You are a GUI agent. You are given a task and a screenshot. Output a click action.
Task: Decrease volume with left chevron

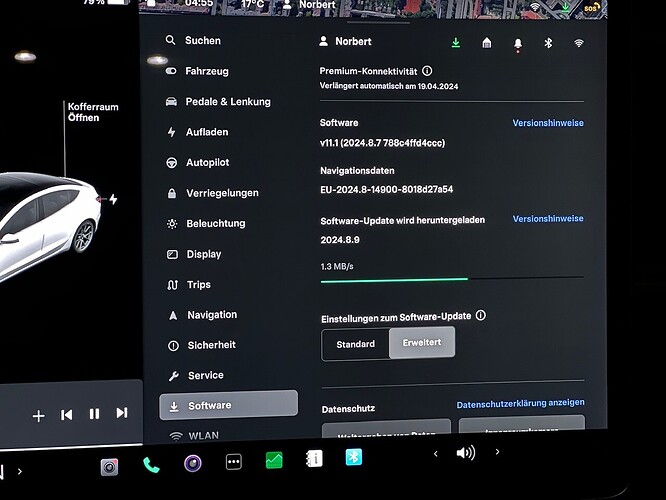pyautogui.click(x=435, y=454)
